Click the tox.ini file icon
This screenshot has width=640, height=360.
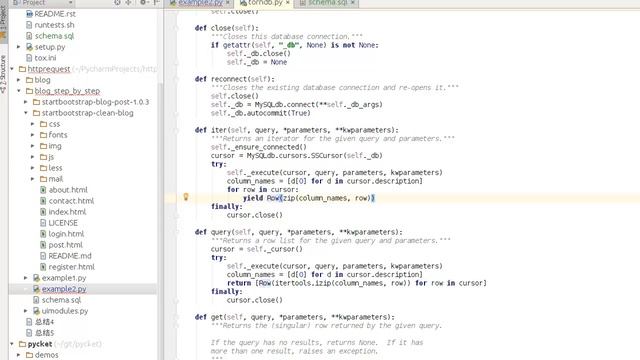[x=29, y=58]
